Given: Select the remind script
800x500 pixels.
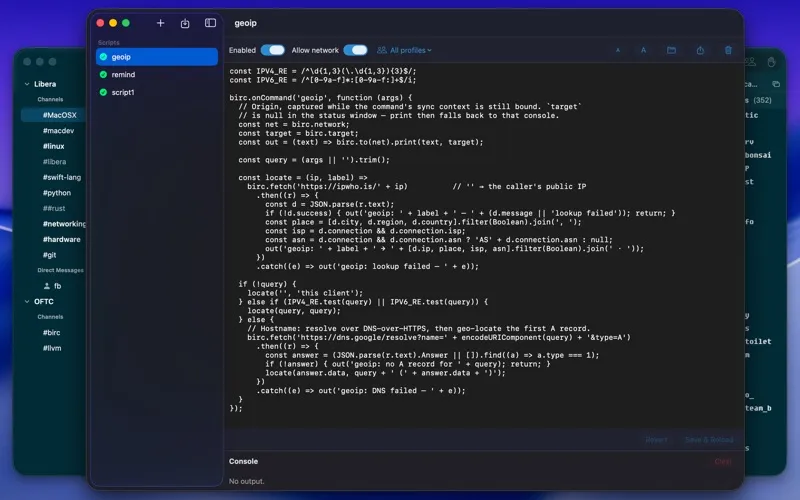Looking at the screenshot, I should point(157,74).
